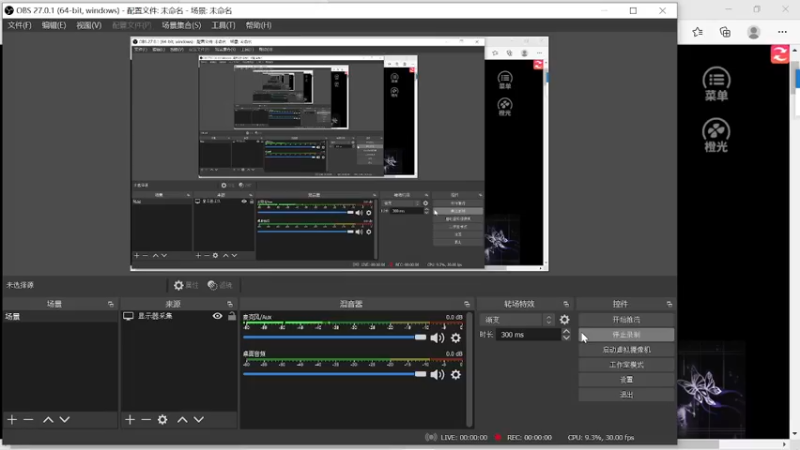Click the 停止录制 stop recording button
800x450 pixels.
pos(626,335)
